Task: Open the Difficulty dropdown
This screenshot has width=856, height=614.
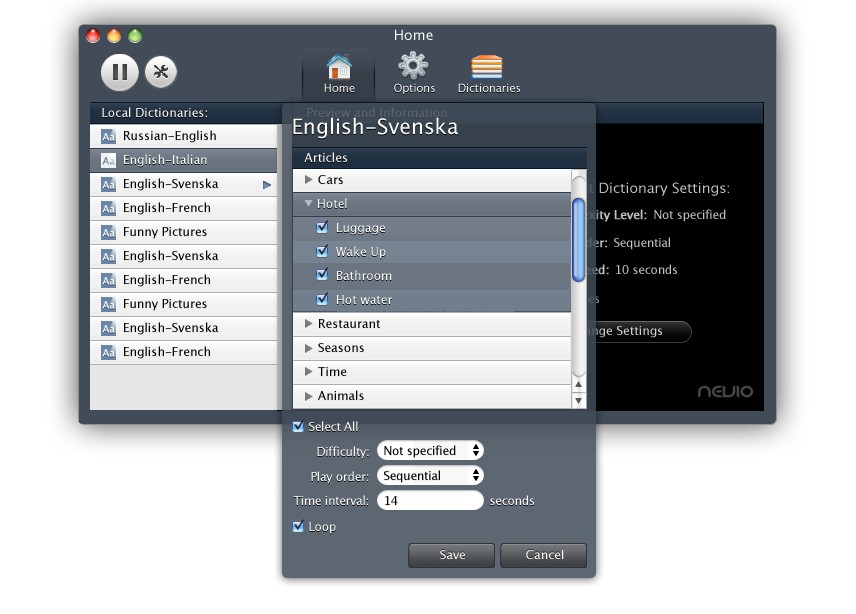Action: [430, 450]
